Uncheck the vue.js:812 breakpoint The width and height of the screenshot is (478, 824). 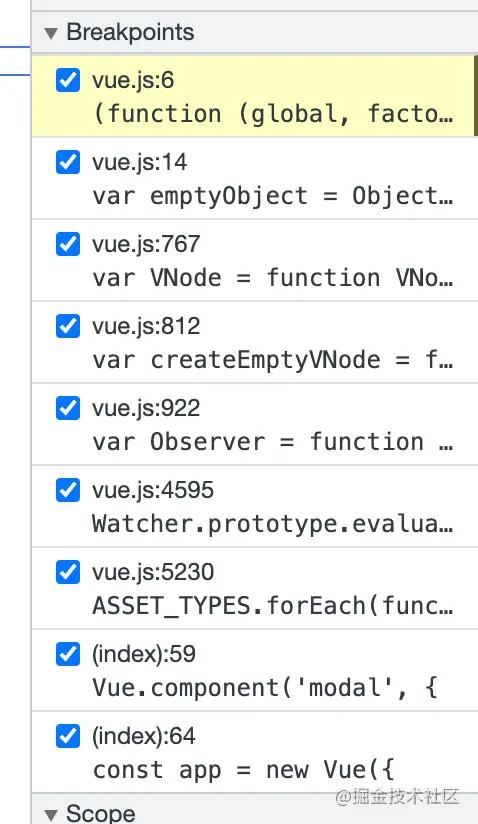pos(68,326)
